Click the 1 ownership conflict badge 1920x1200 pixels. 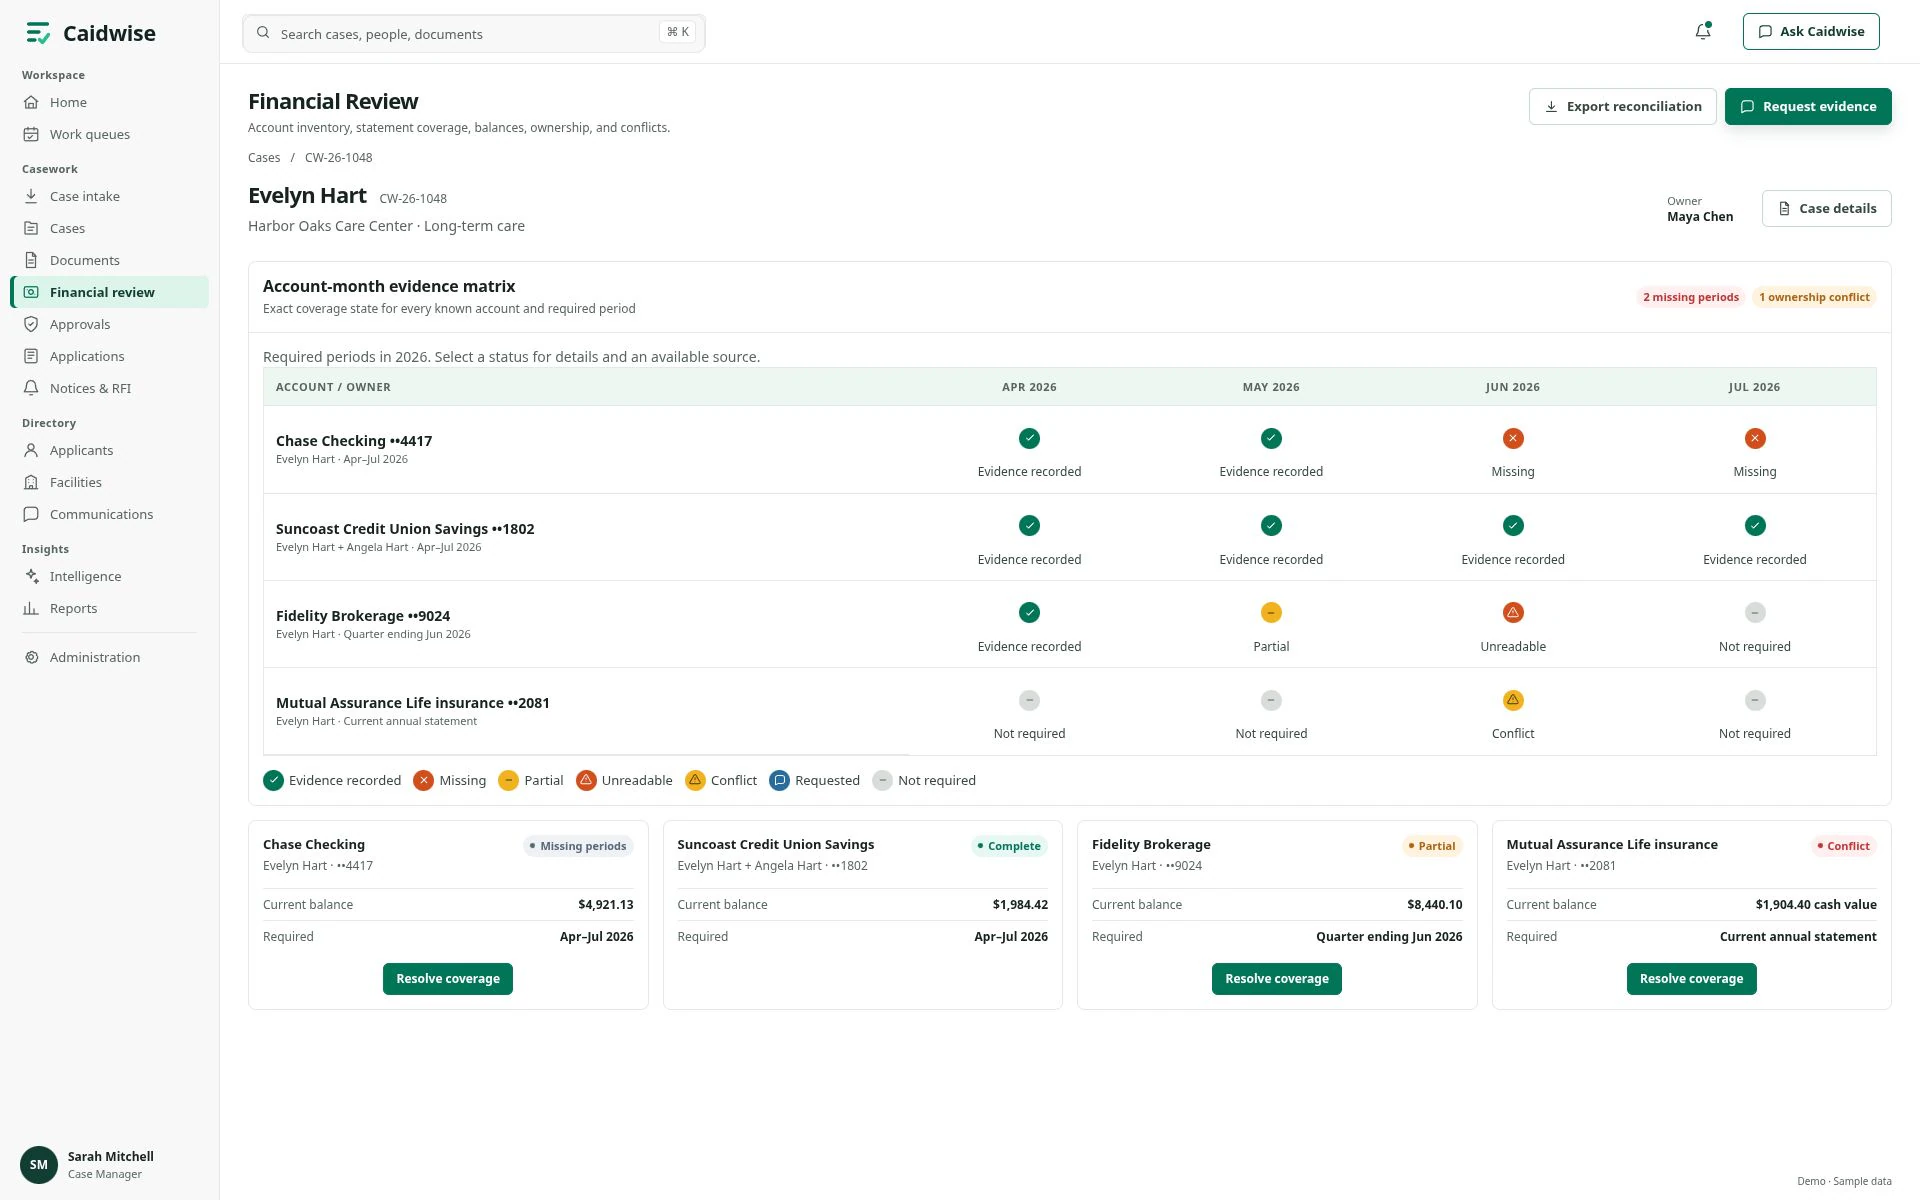pyautogui.click(x=1814, y=297)
